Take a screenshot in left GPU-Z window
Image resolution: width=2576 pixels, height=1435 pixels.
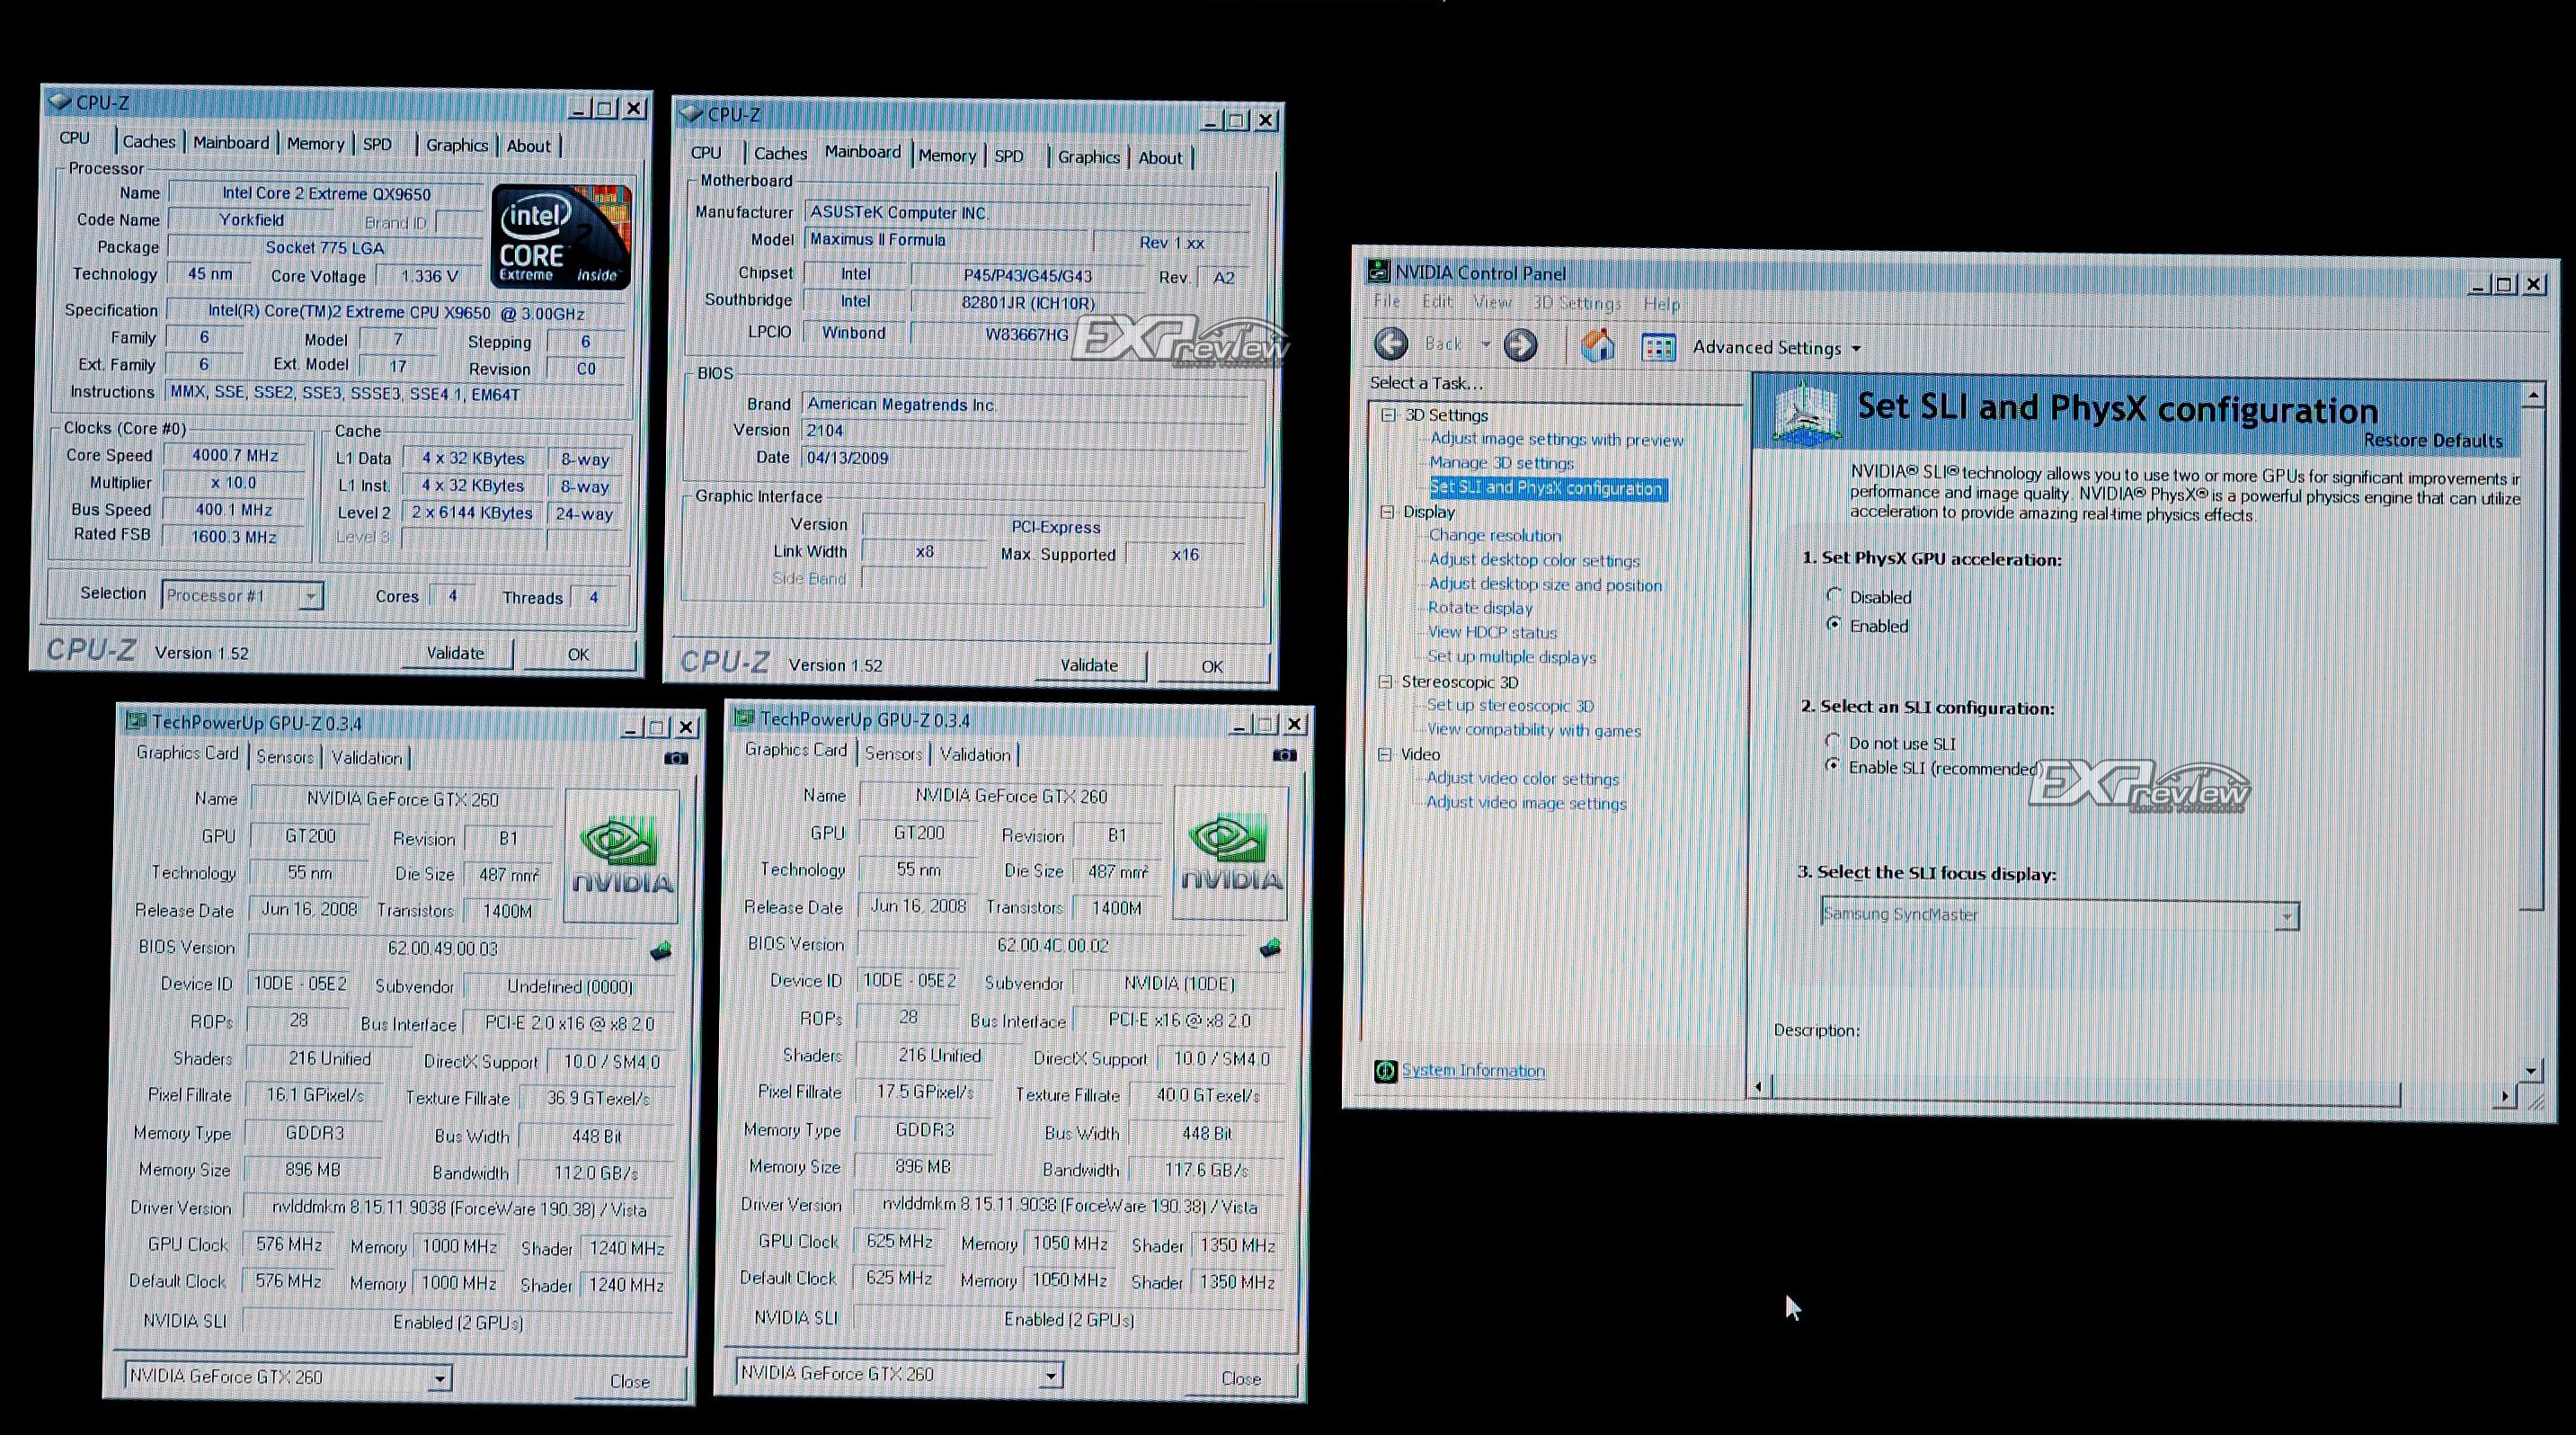[x=676, y=758]
